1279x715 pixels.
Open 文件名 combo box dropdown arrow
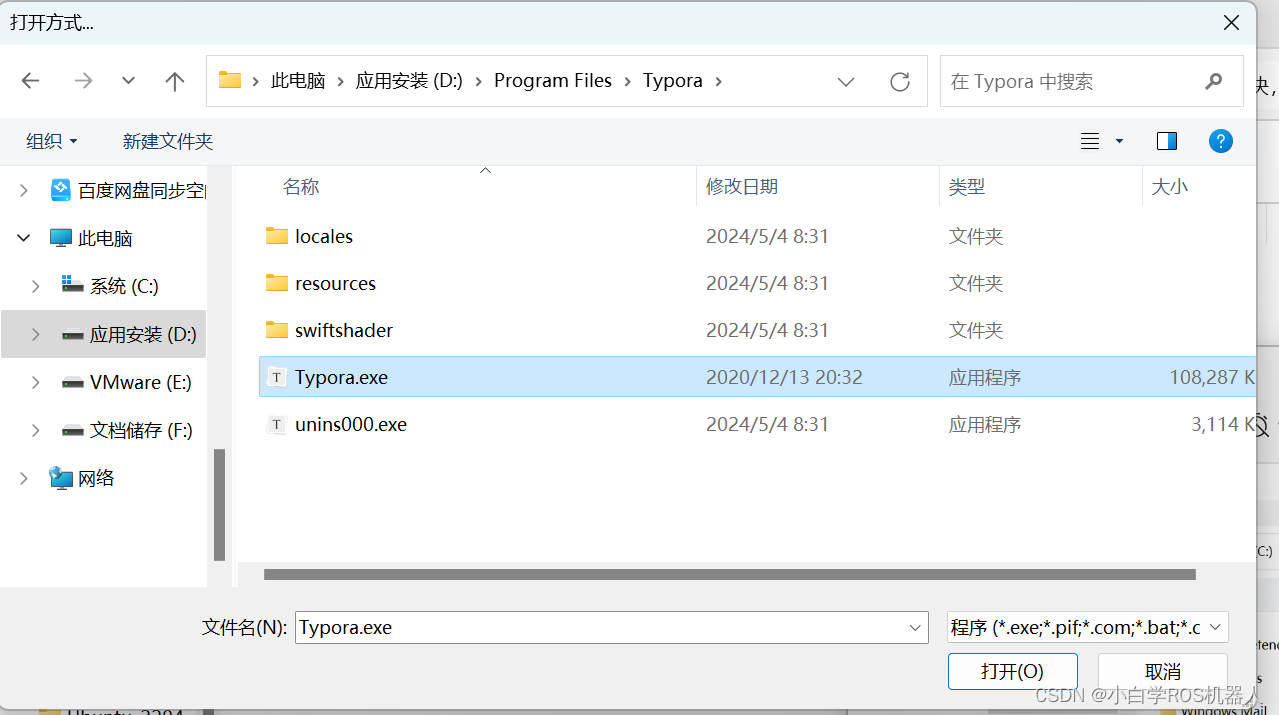point(916,627)
